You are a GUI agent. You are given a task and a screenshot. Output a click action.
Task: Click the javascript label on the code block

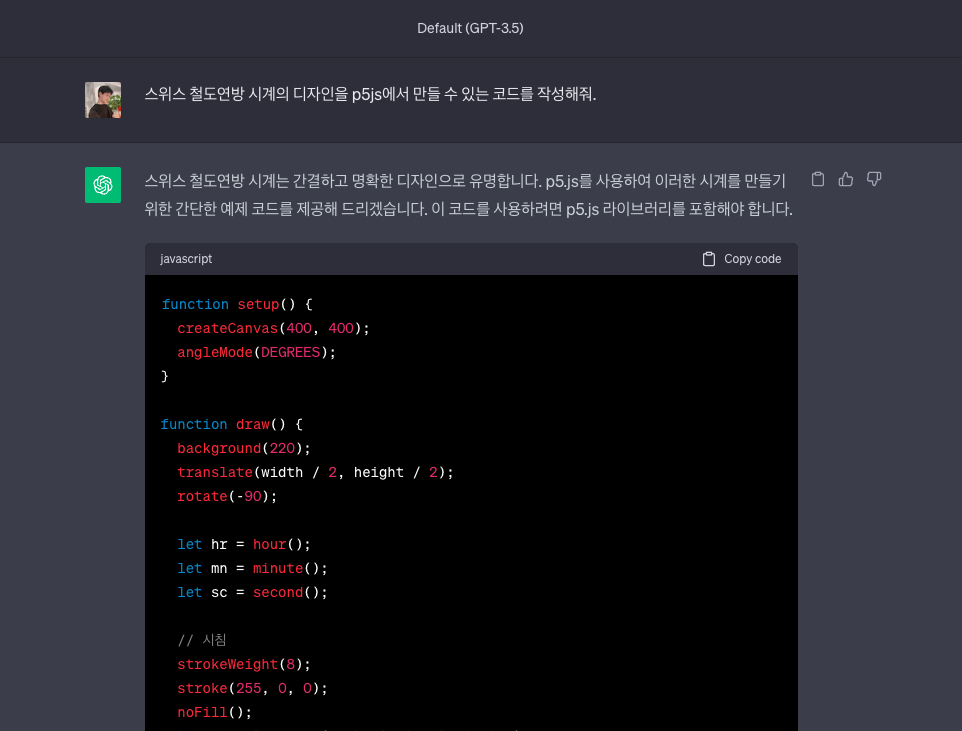(x=186, y=258)
